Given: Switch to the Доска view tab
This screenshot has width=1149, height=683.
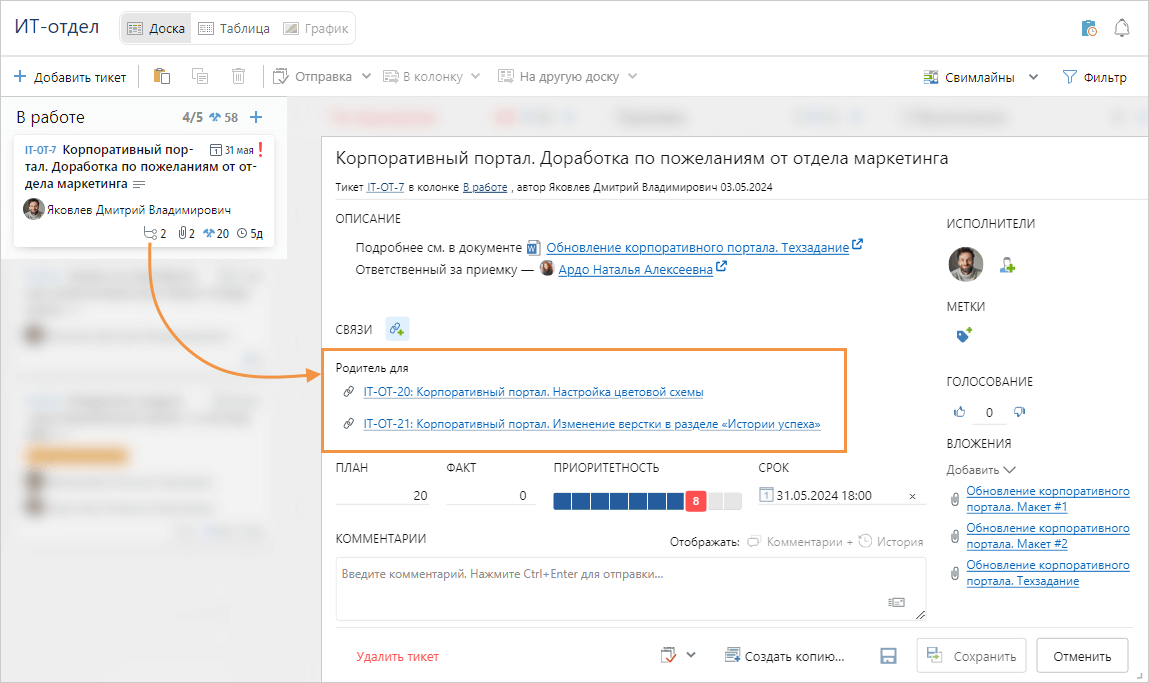Looking at the screenshot, I should coord(156,28).
